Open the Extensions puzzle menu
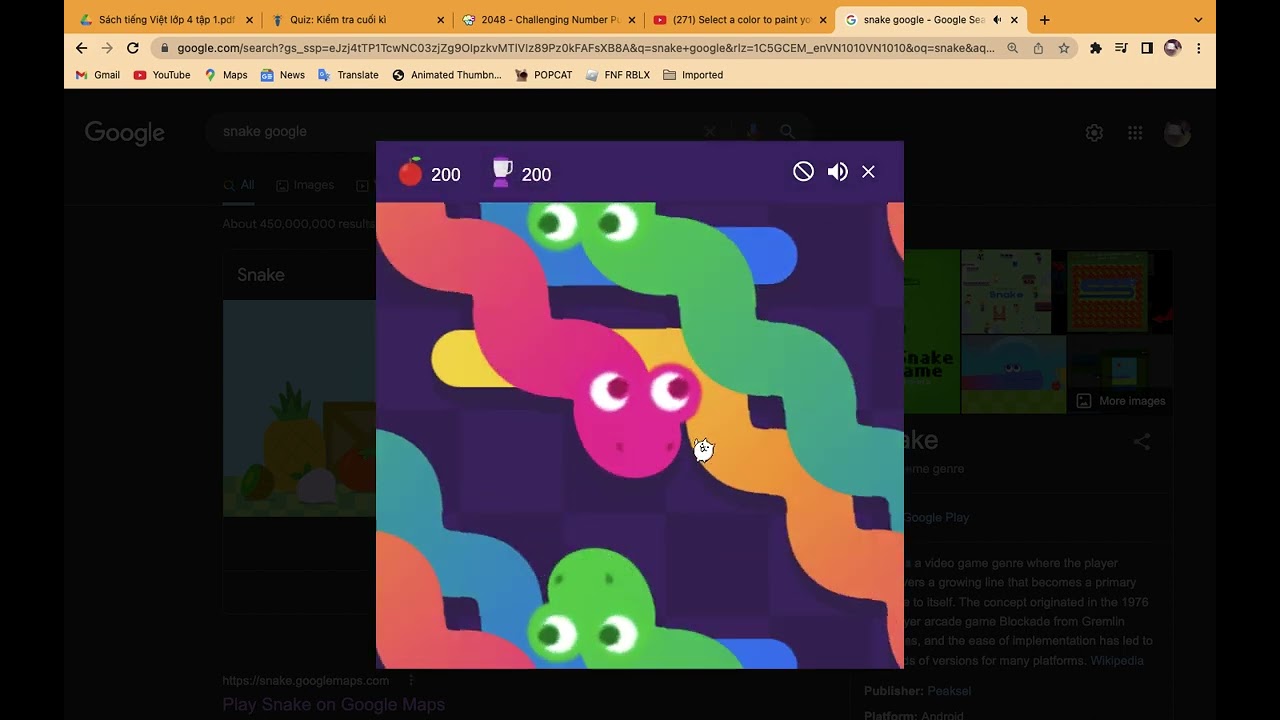1280x720 pixels. (x=1095, y=48)
